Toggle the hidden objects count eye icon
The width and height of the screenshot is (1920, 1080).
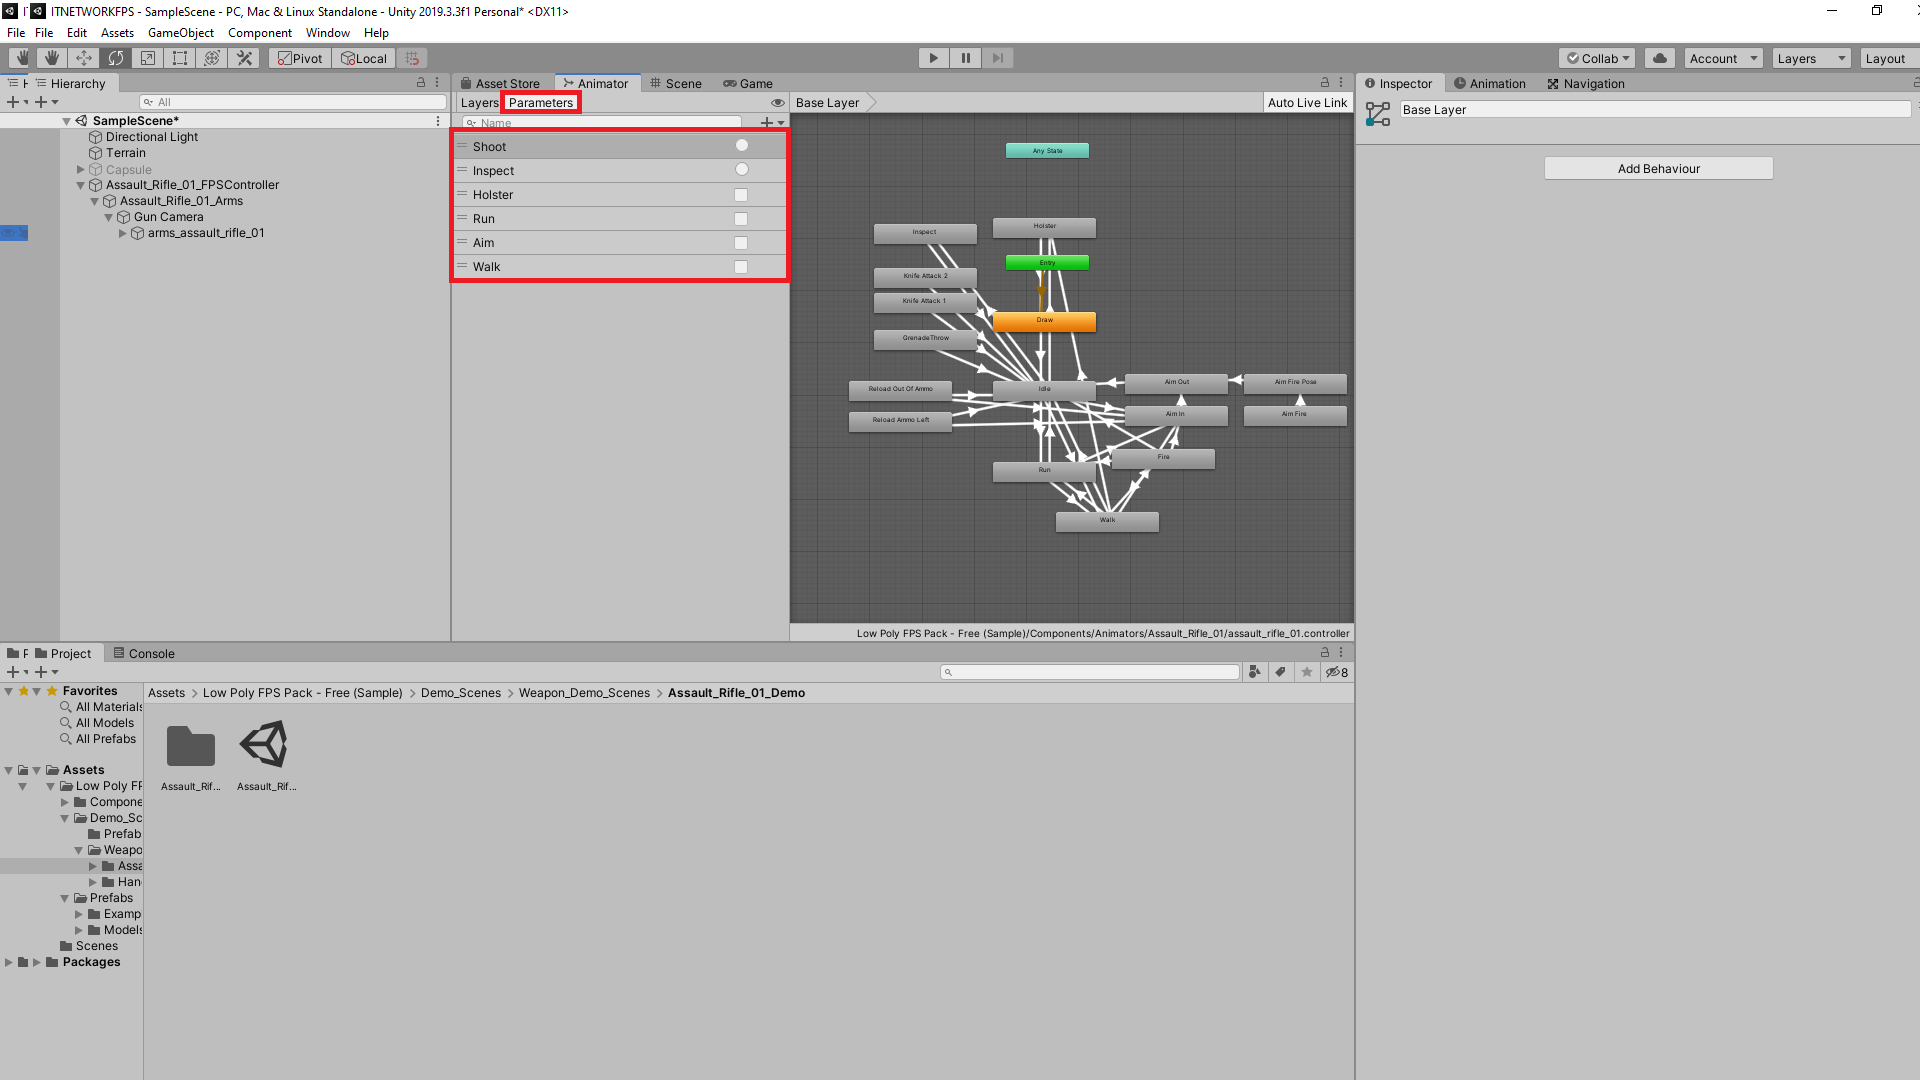point(1337,672)
